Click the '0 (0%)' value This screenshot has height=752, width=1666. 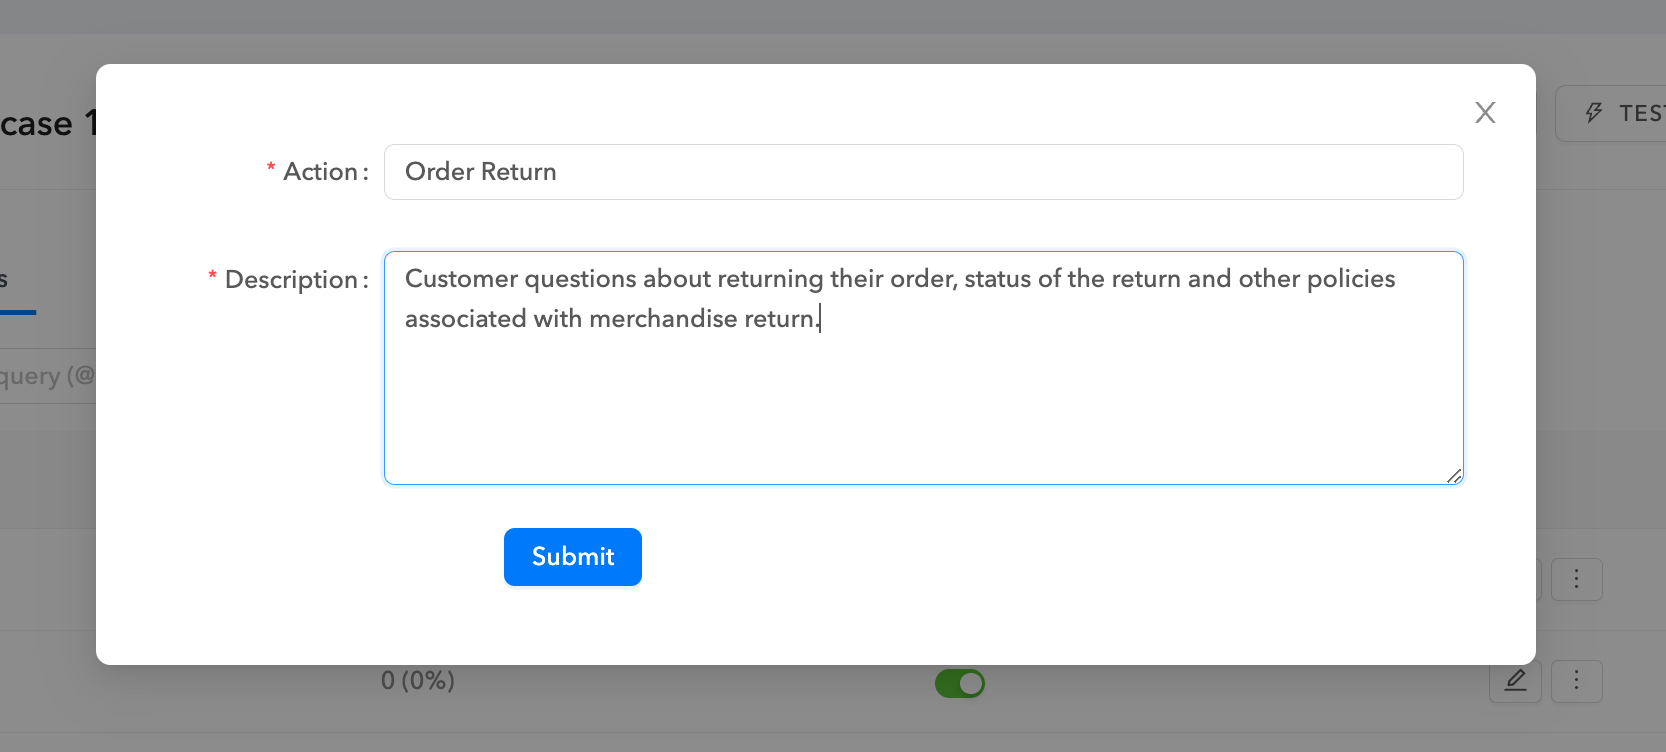click(418, 681)
